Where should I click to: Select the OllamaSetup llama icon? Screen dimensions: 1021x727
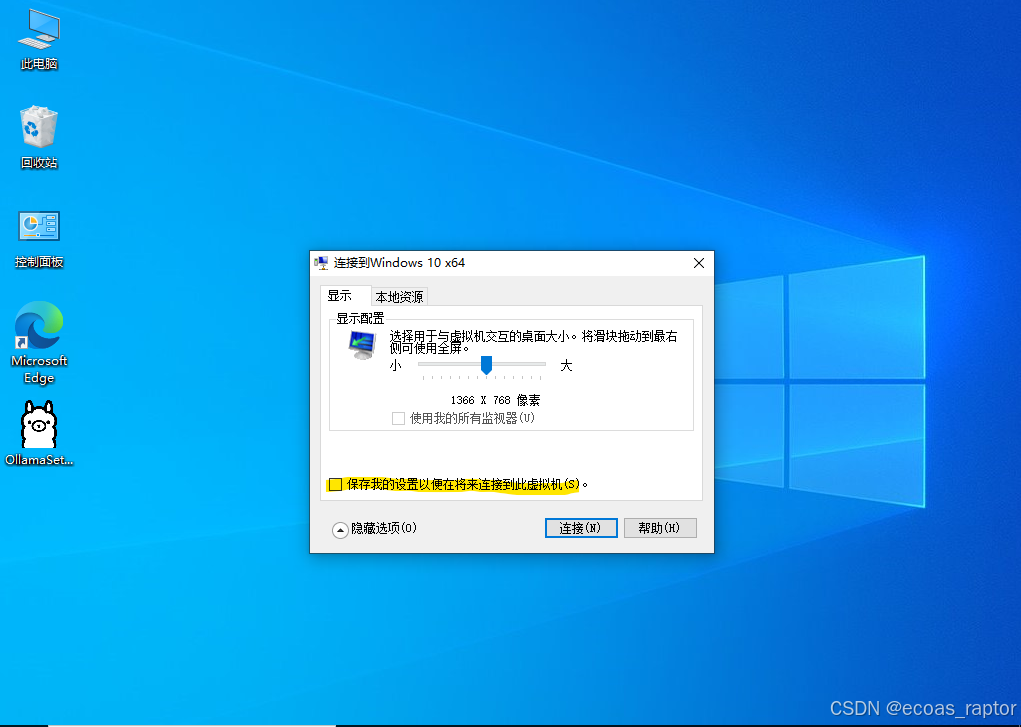coord(39,433)
